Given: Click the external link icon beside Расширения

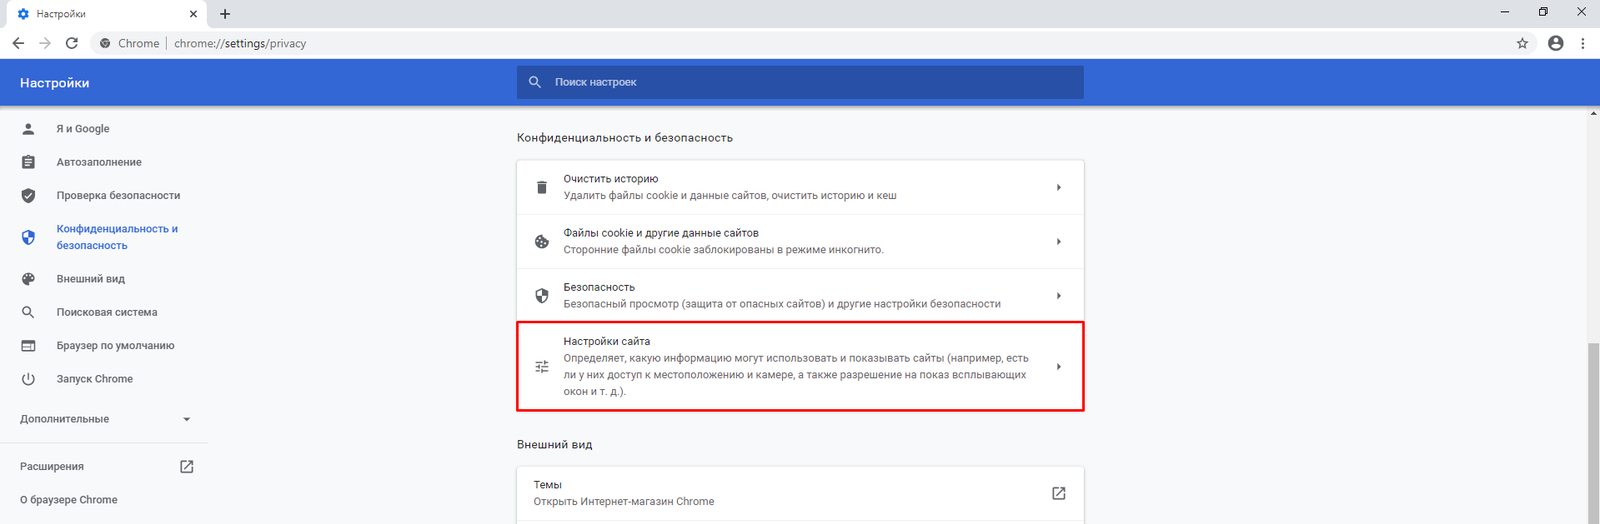Looking at the screenshot, I should click(186, 466).
